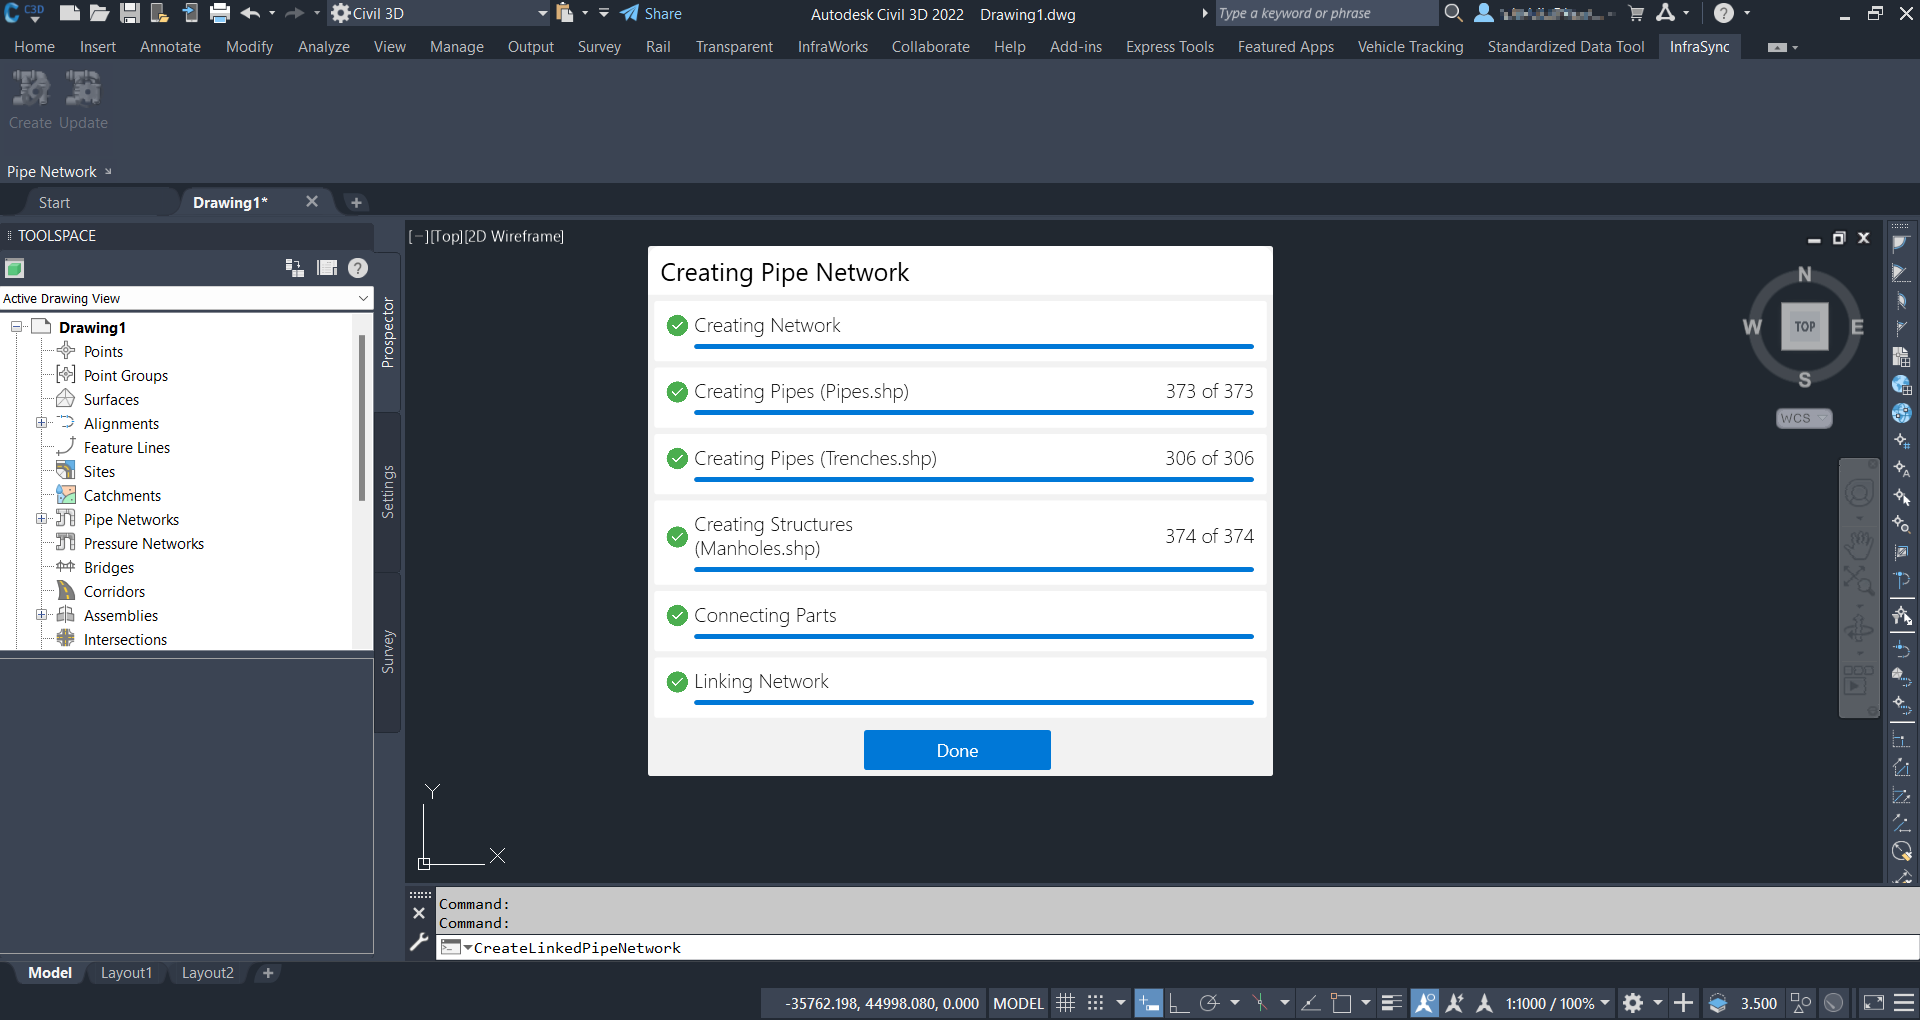The height and width of the screenshot is (1020, 1920).
Task: Click the Clean Screen icon in the status bar
Action: [x=1874, y=1003]
